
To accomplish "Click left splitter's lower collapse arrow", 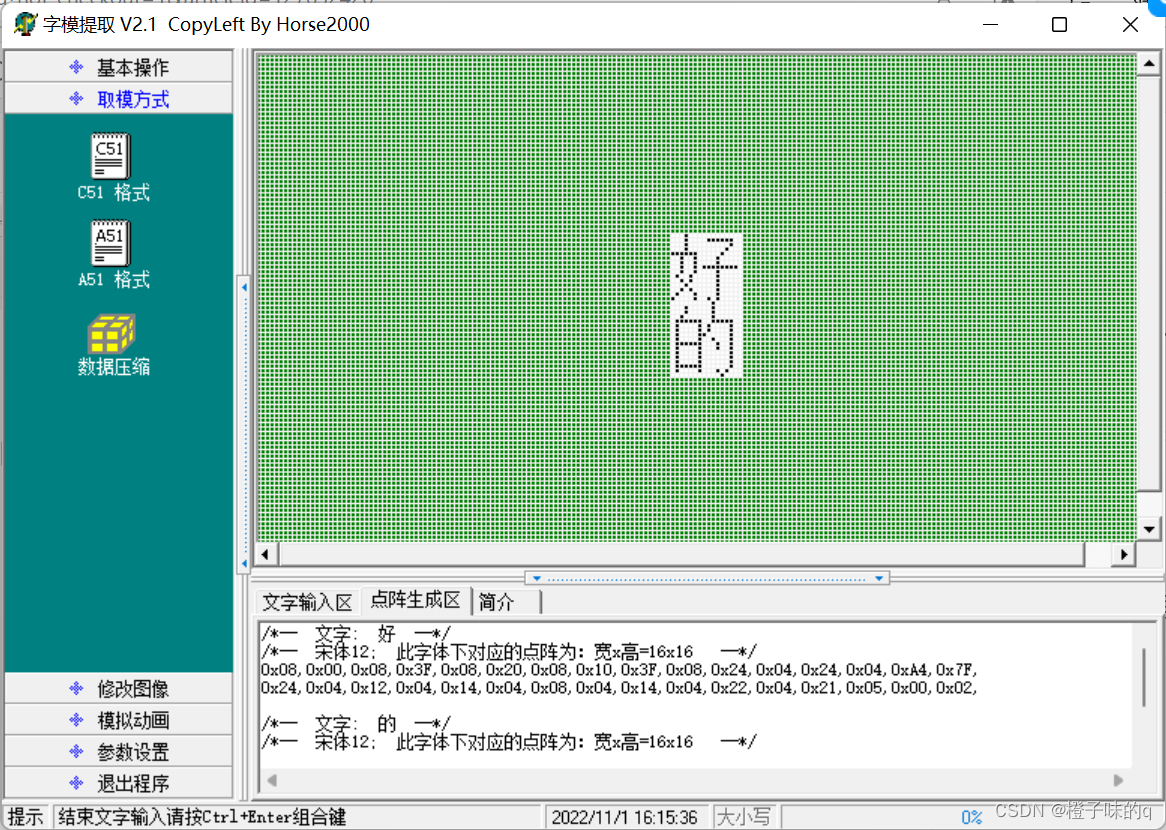I will [244, 564].
